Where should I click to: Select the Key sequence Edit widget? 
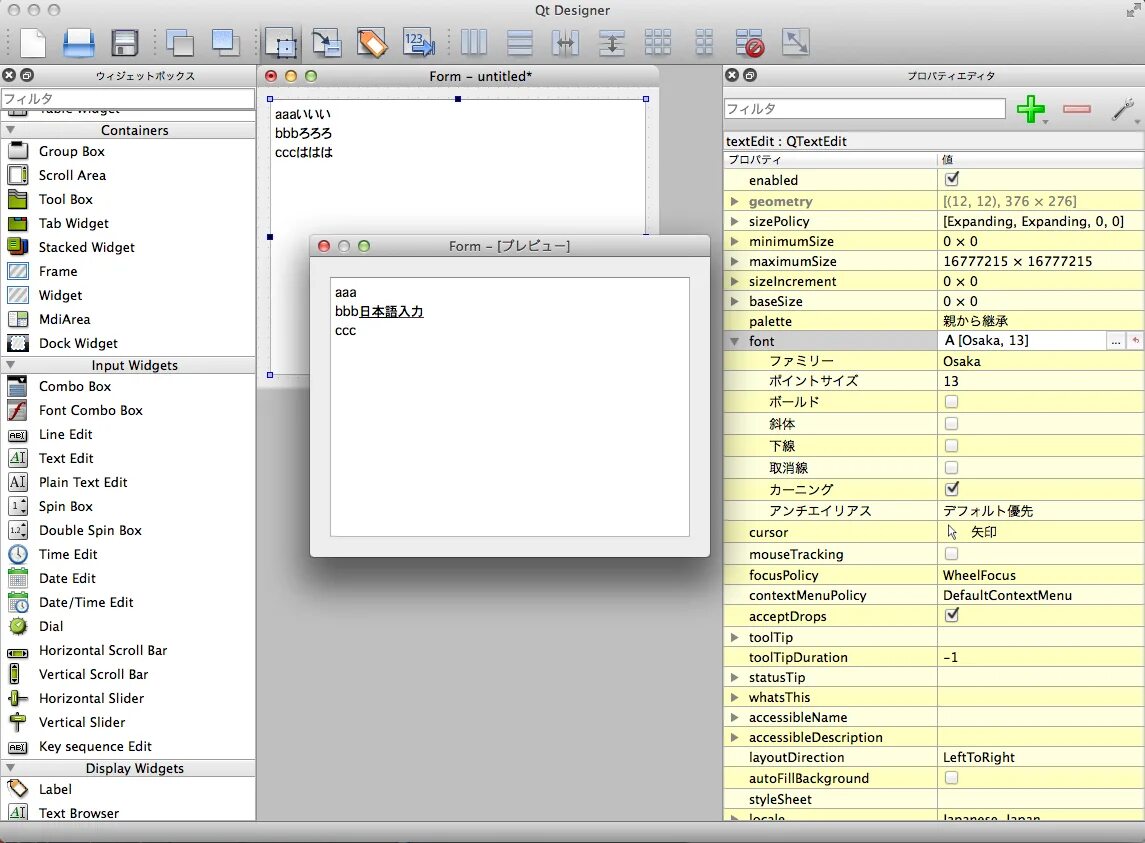click(x=95, y=747)
